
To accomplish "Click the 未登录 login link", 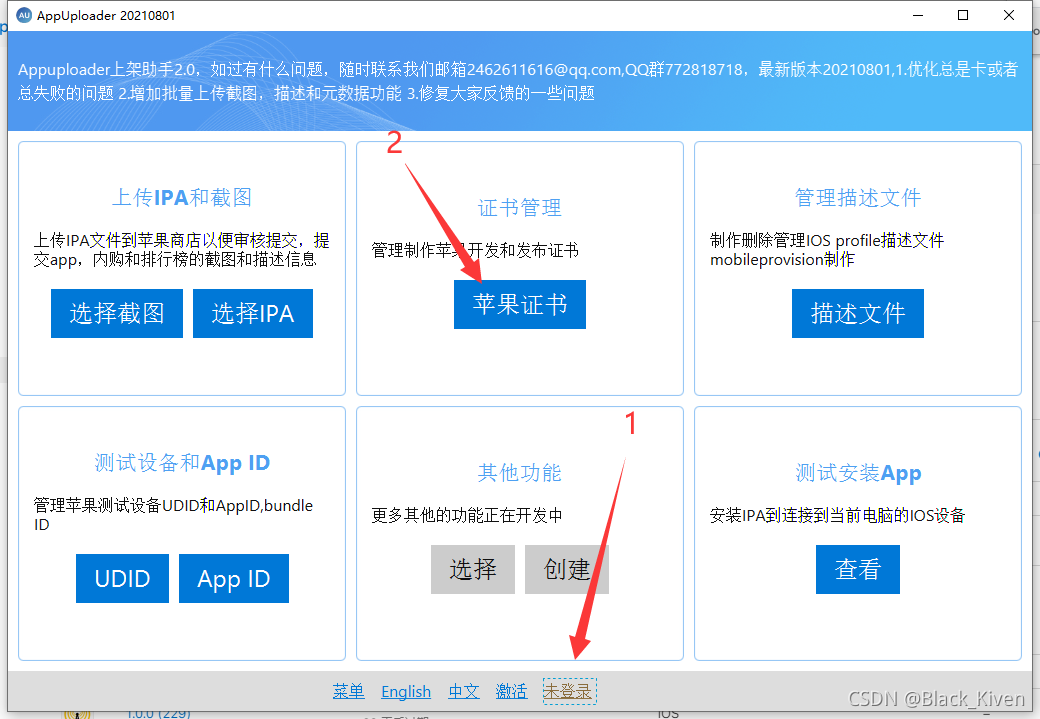I will [569, 691].
